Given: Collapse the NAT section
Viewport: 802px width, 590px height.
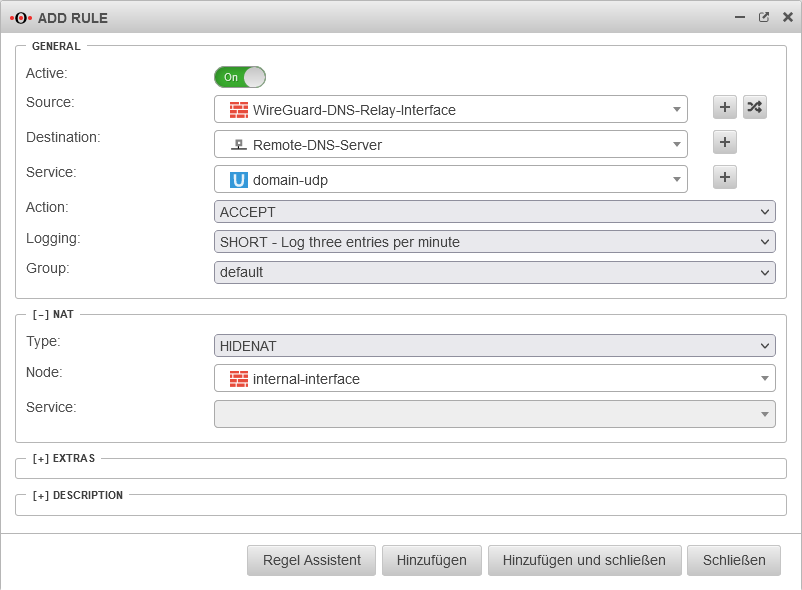Looking at the screenshot, I should pos(52,314).
